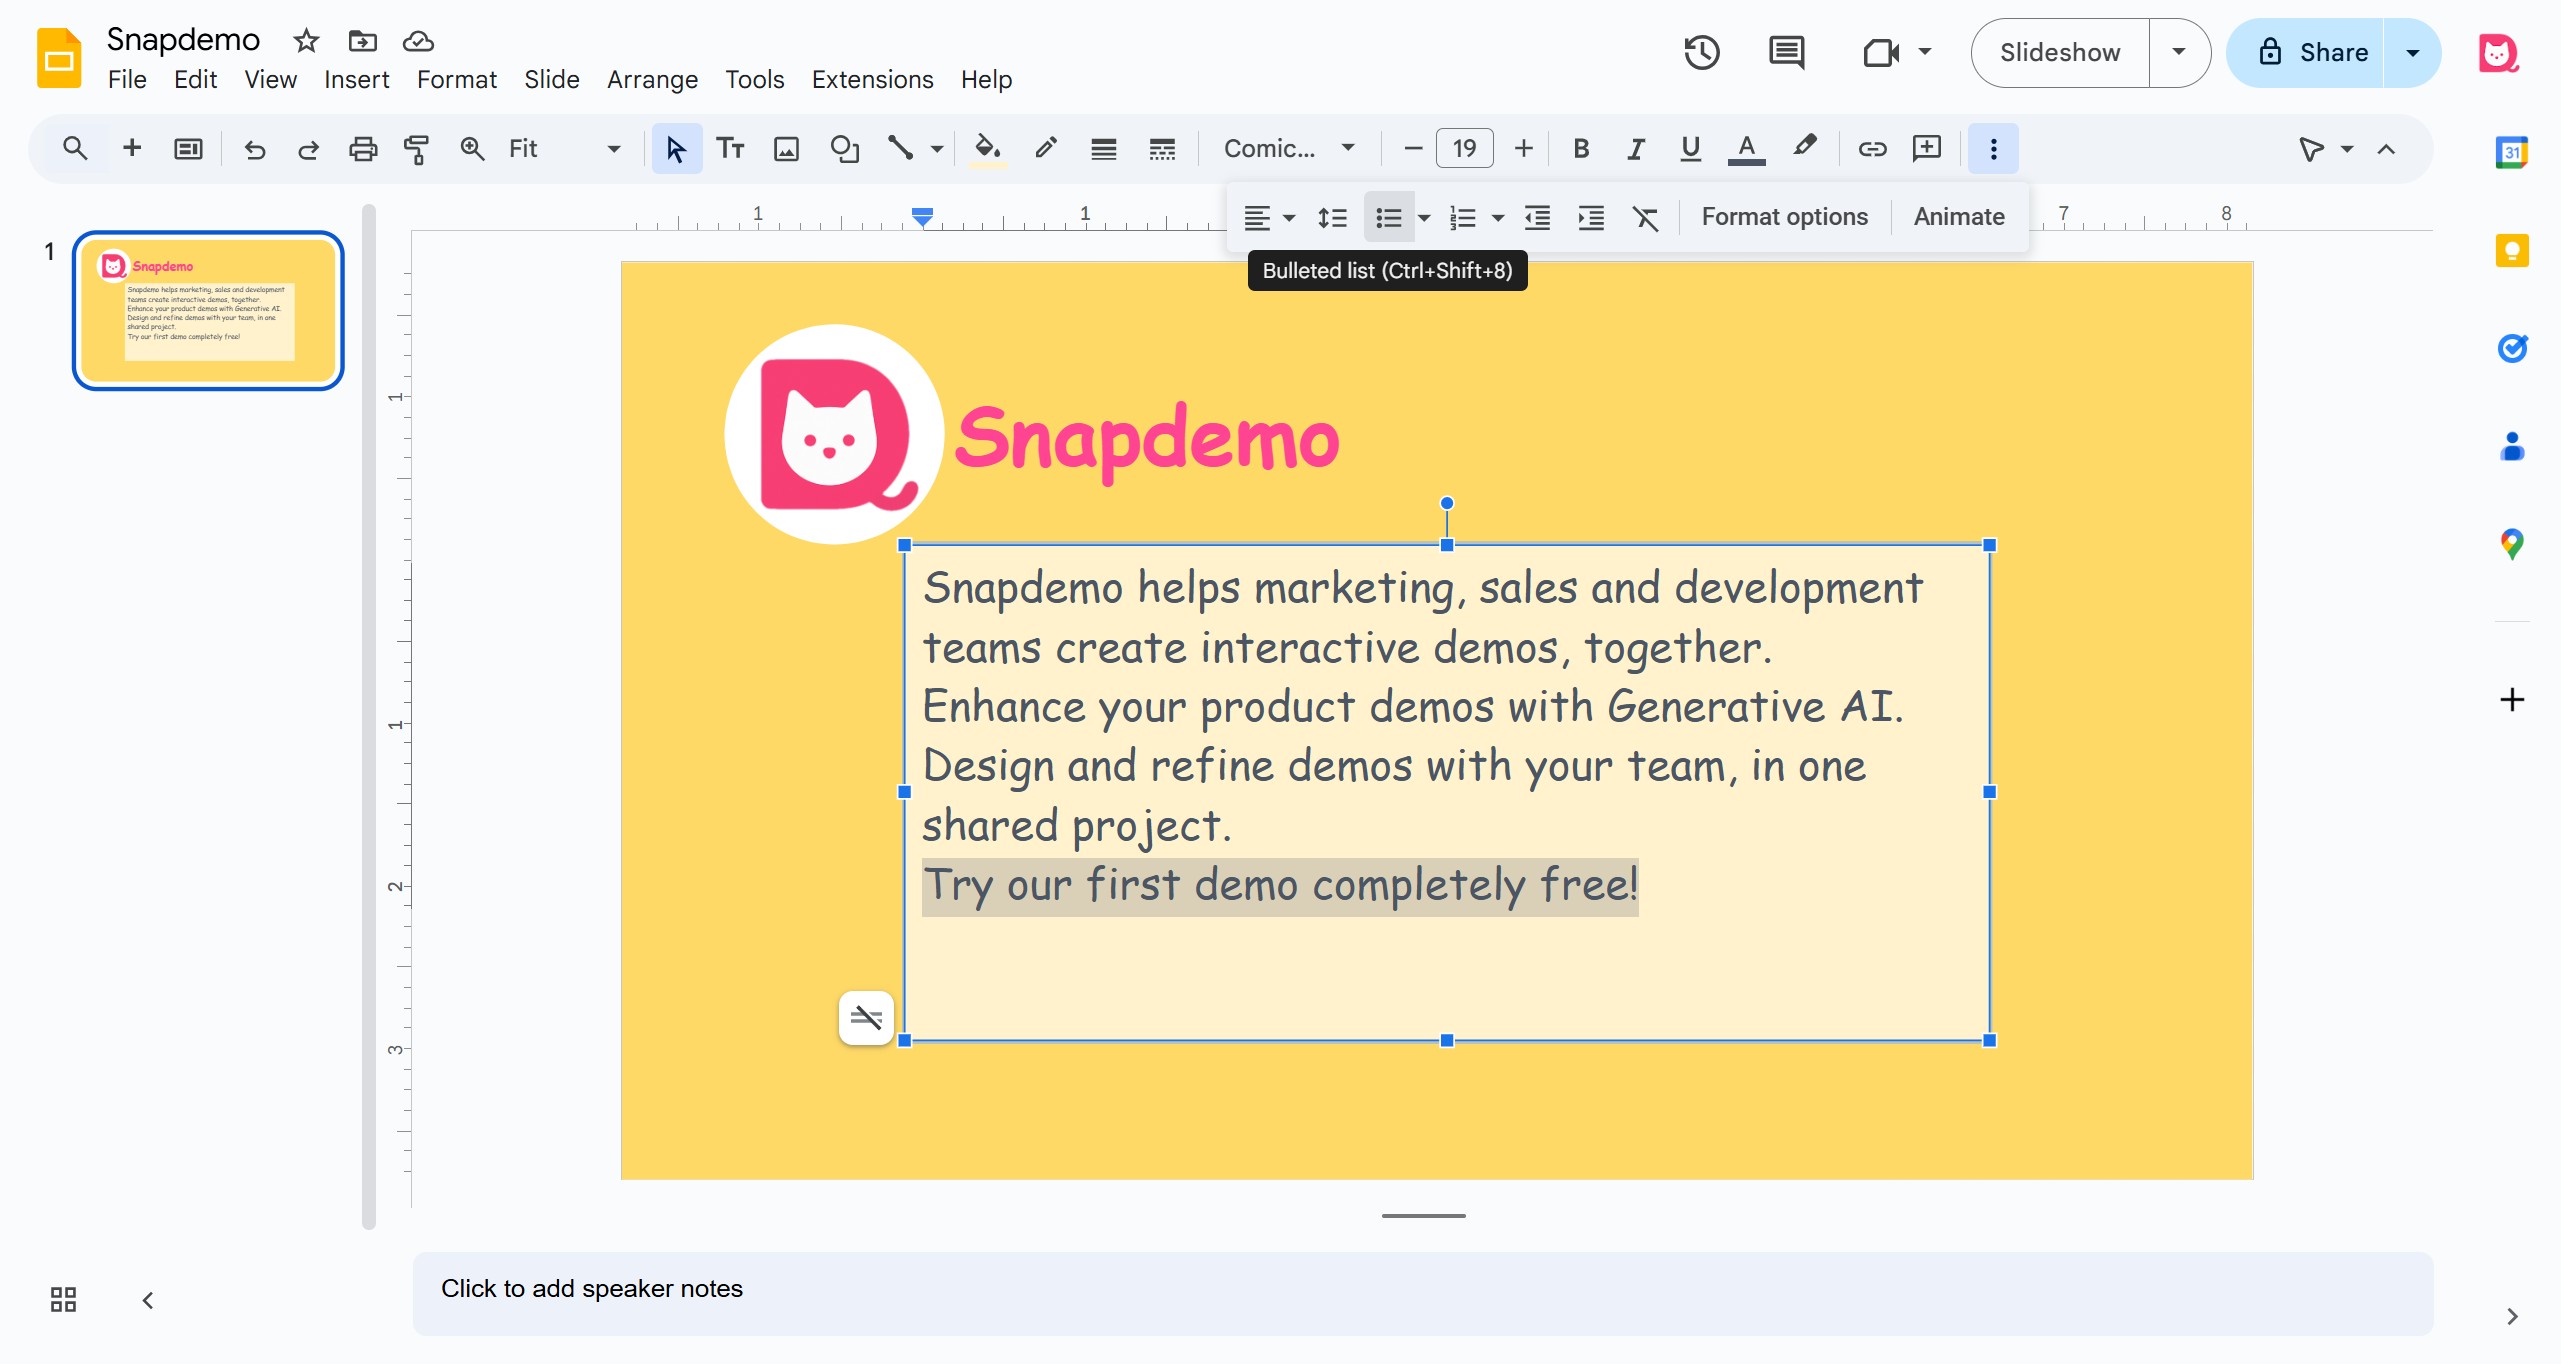
Task: Open text color picker
Action: tap(1746, 149)
